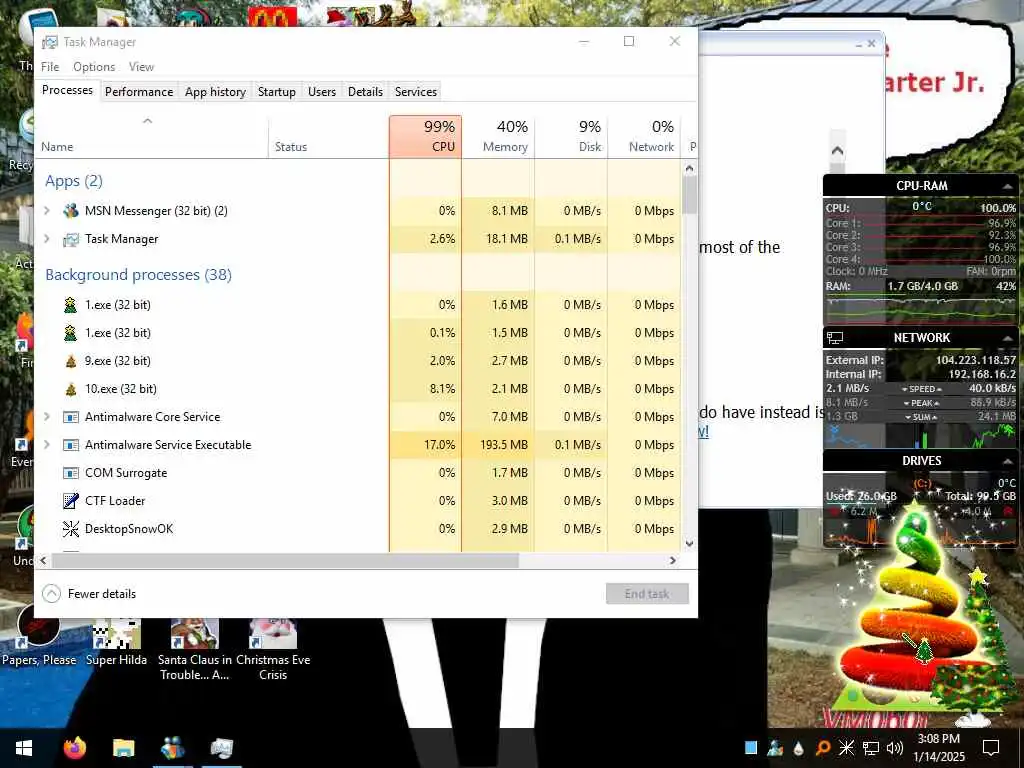Open File Explorer from the taskbar
Screen dimensions: 1024x768
(x=123, y=747)
